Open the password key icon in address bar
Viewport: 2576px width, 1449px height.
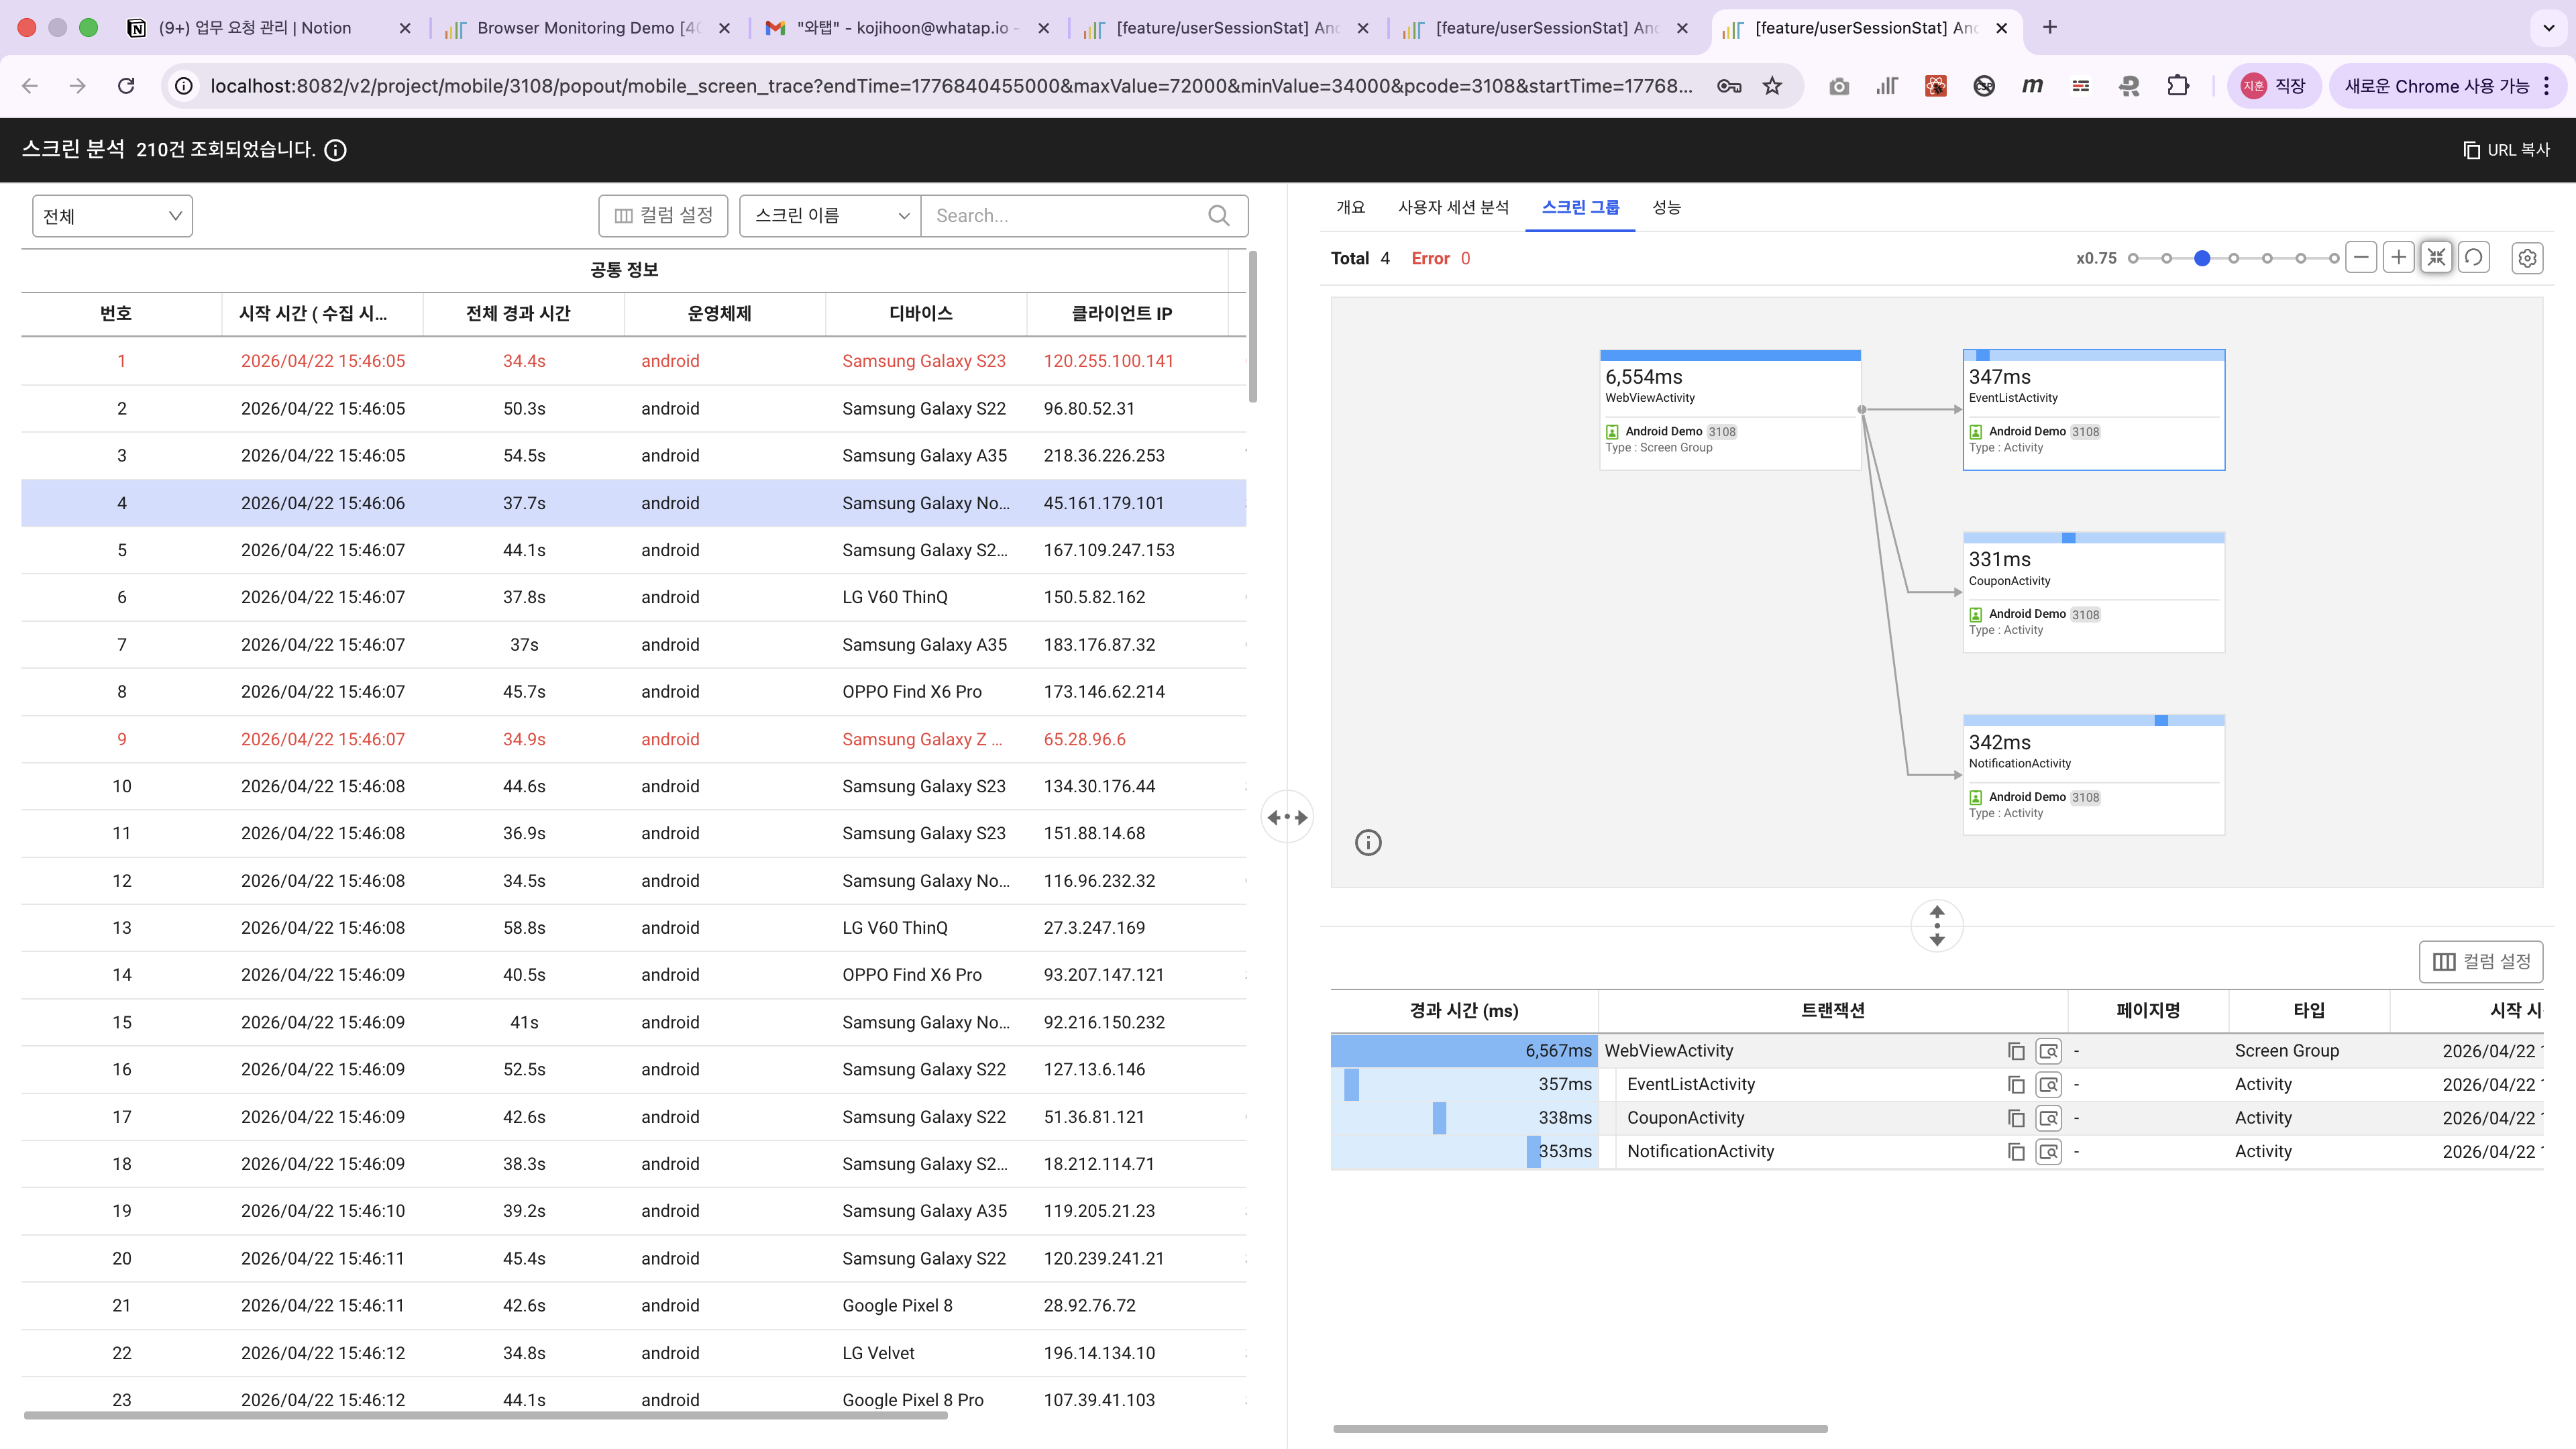(1729, 86)
